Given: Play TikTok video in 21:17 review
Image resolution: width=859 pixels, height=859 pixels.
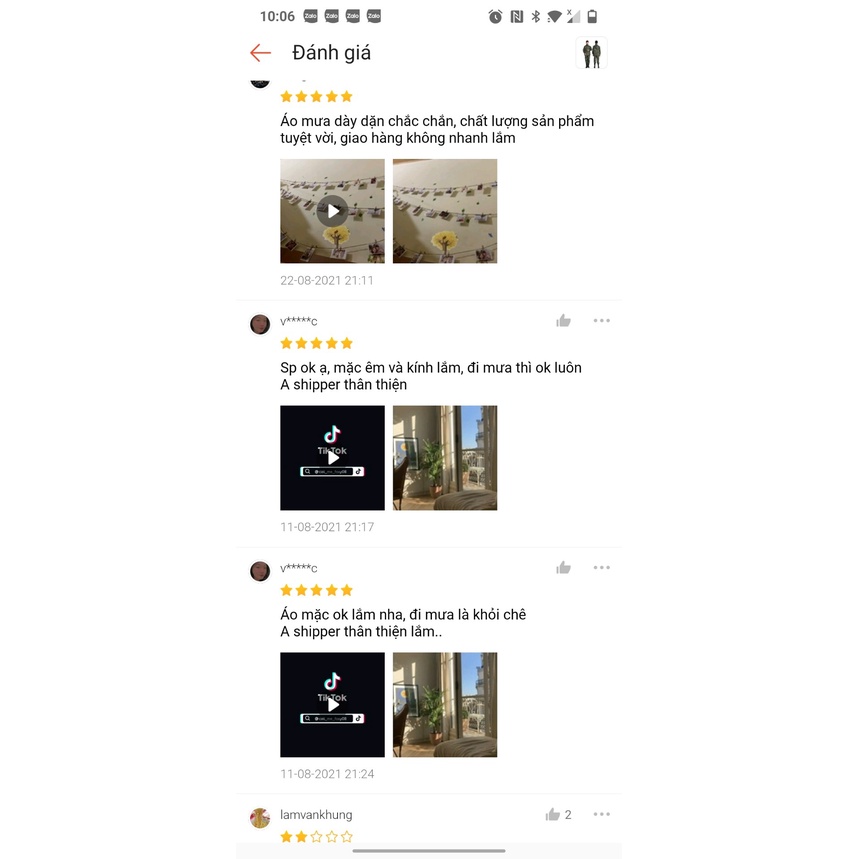Looking at the screenshot, I should [x=333, y=458].
